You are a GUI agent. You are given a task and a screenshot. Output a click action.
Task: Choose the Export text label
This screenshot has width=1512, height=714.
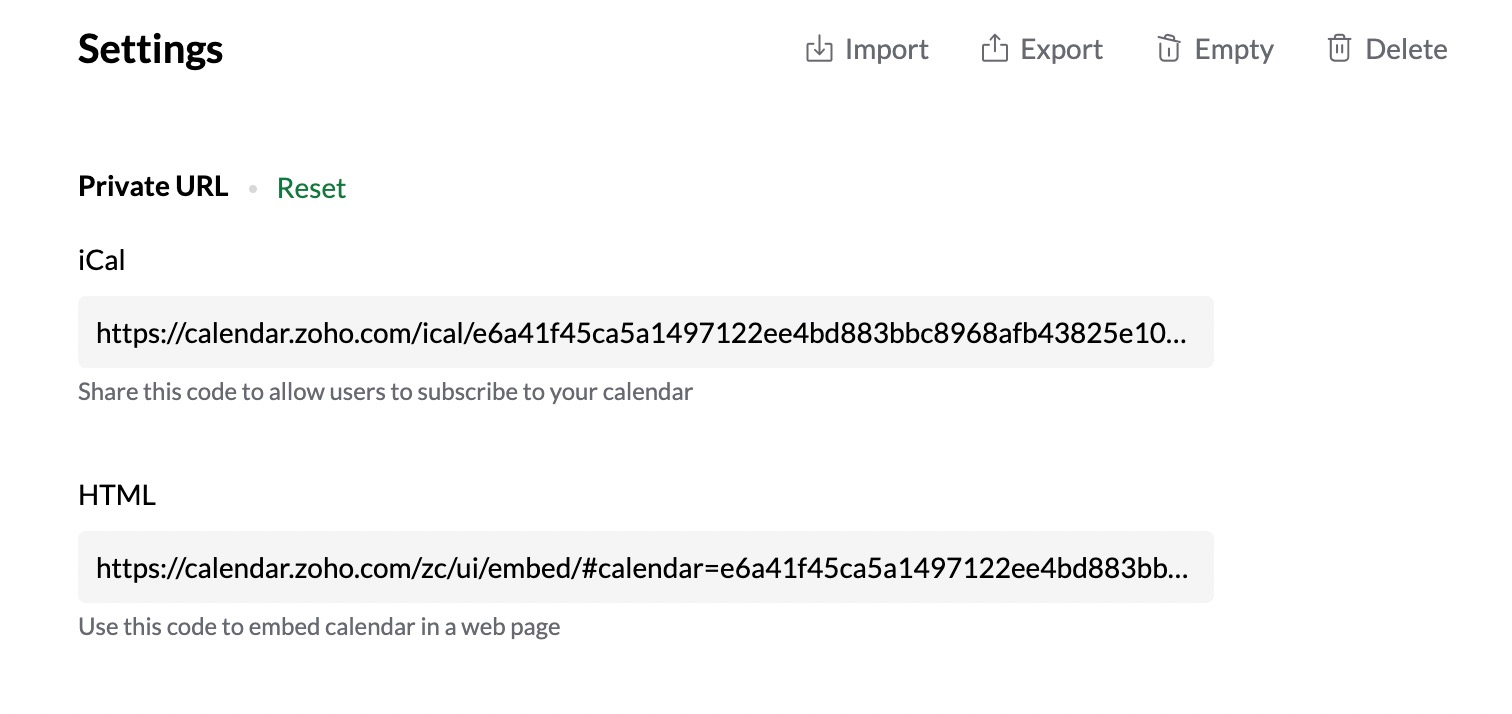1061,49
